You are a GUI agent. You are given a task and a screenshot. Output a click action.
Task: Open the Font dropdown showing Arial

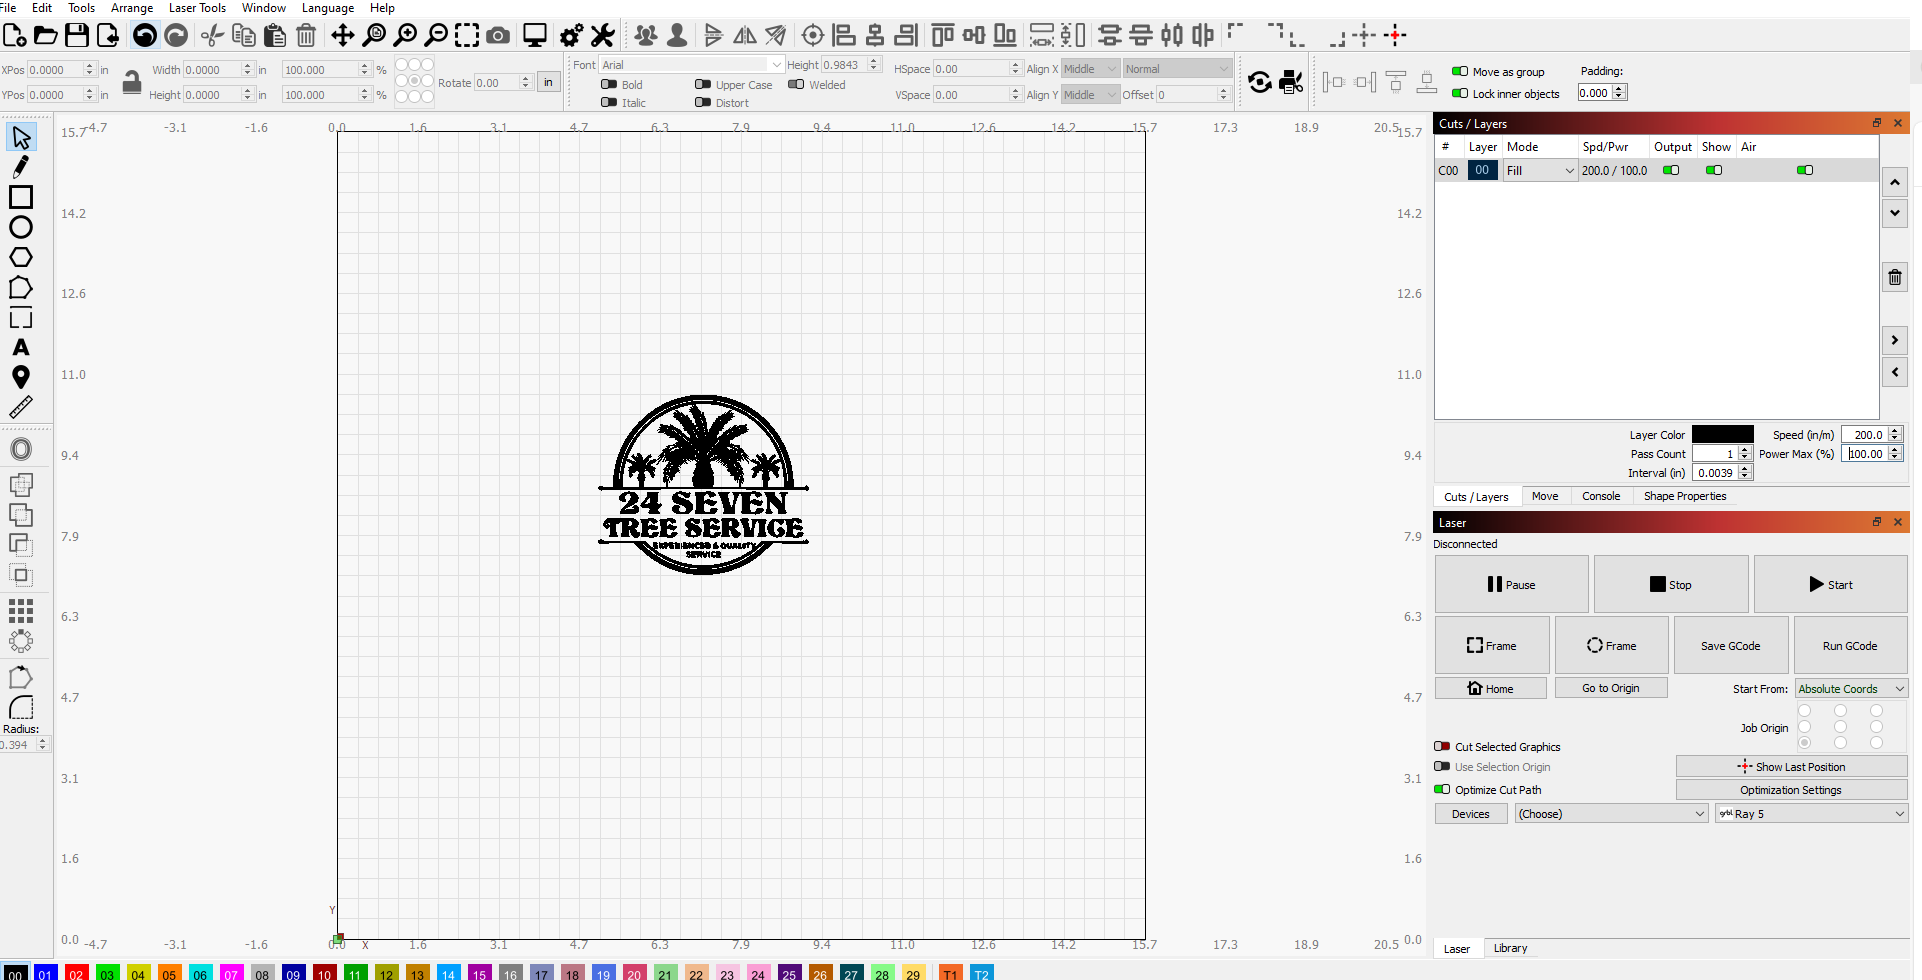(x=691, y=65)
